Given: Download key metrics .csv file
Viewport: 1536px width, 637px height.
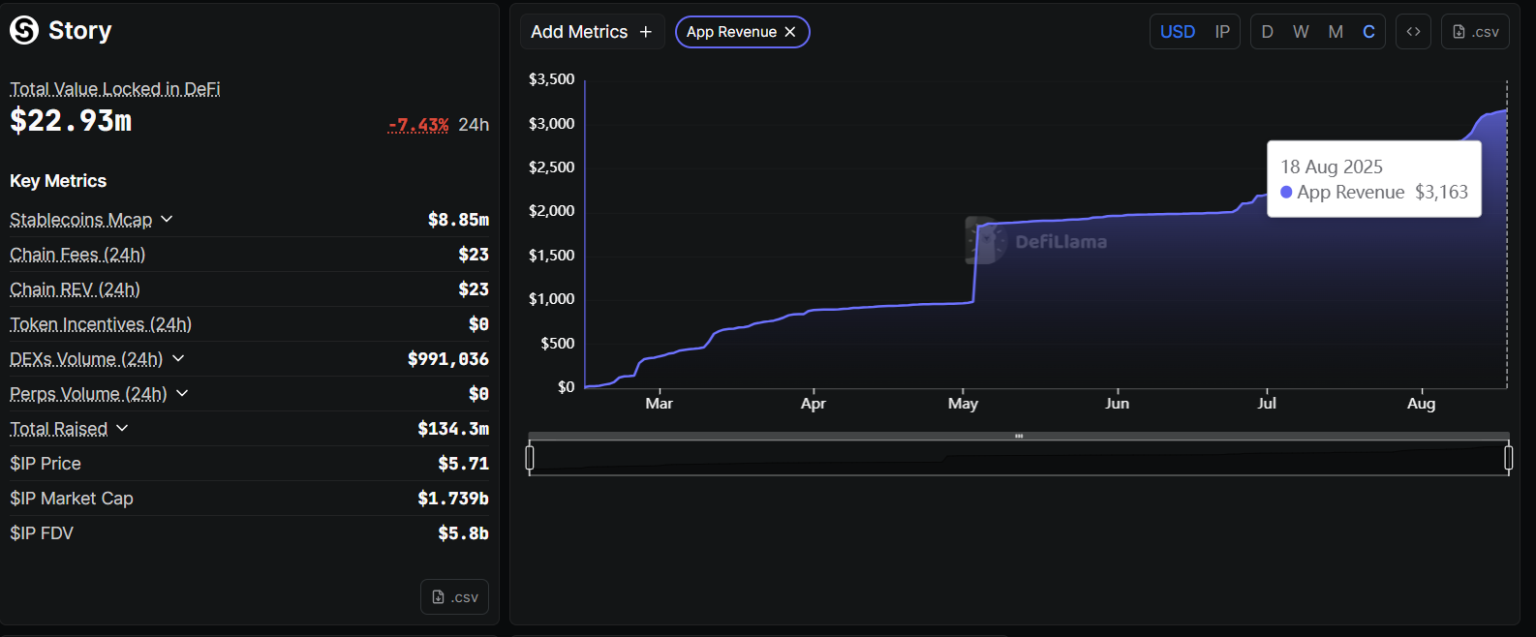Looking at the screenshot, I should (x=455, y=597).
